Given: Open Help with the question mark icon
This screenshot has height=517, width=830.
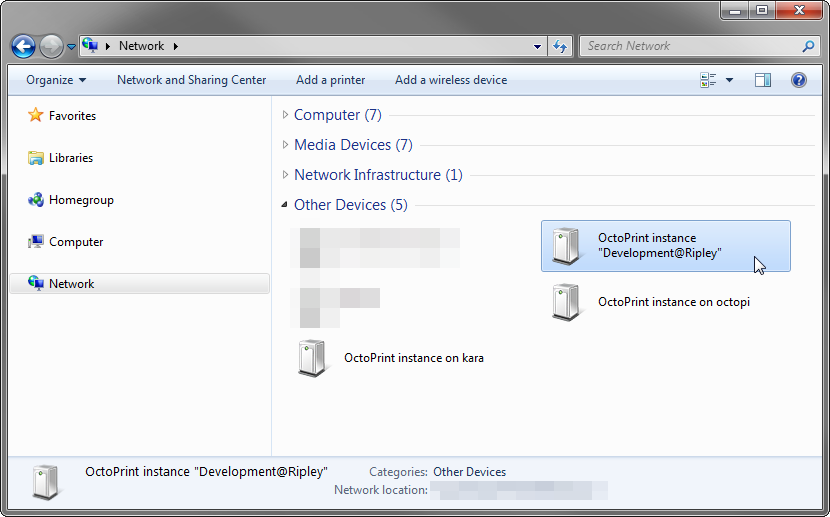Looking at the screenshot, I should coord(799,80).
